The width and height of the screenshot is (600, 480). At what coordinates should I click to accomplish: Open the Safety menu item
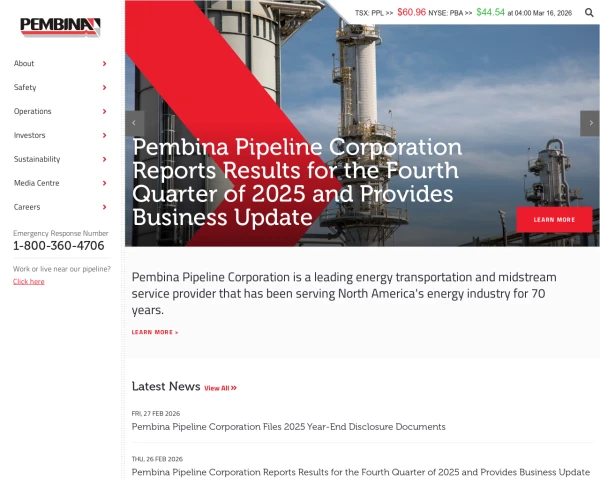click(25, 88)
